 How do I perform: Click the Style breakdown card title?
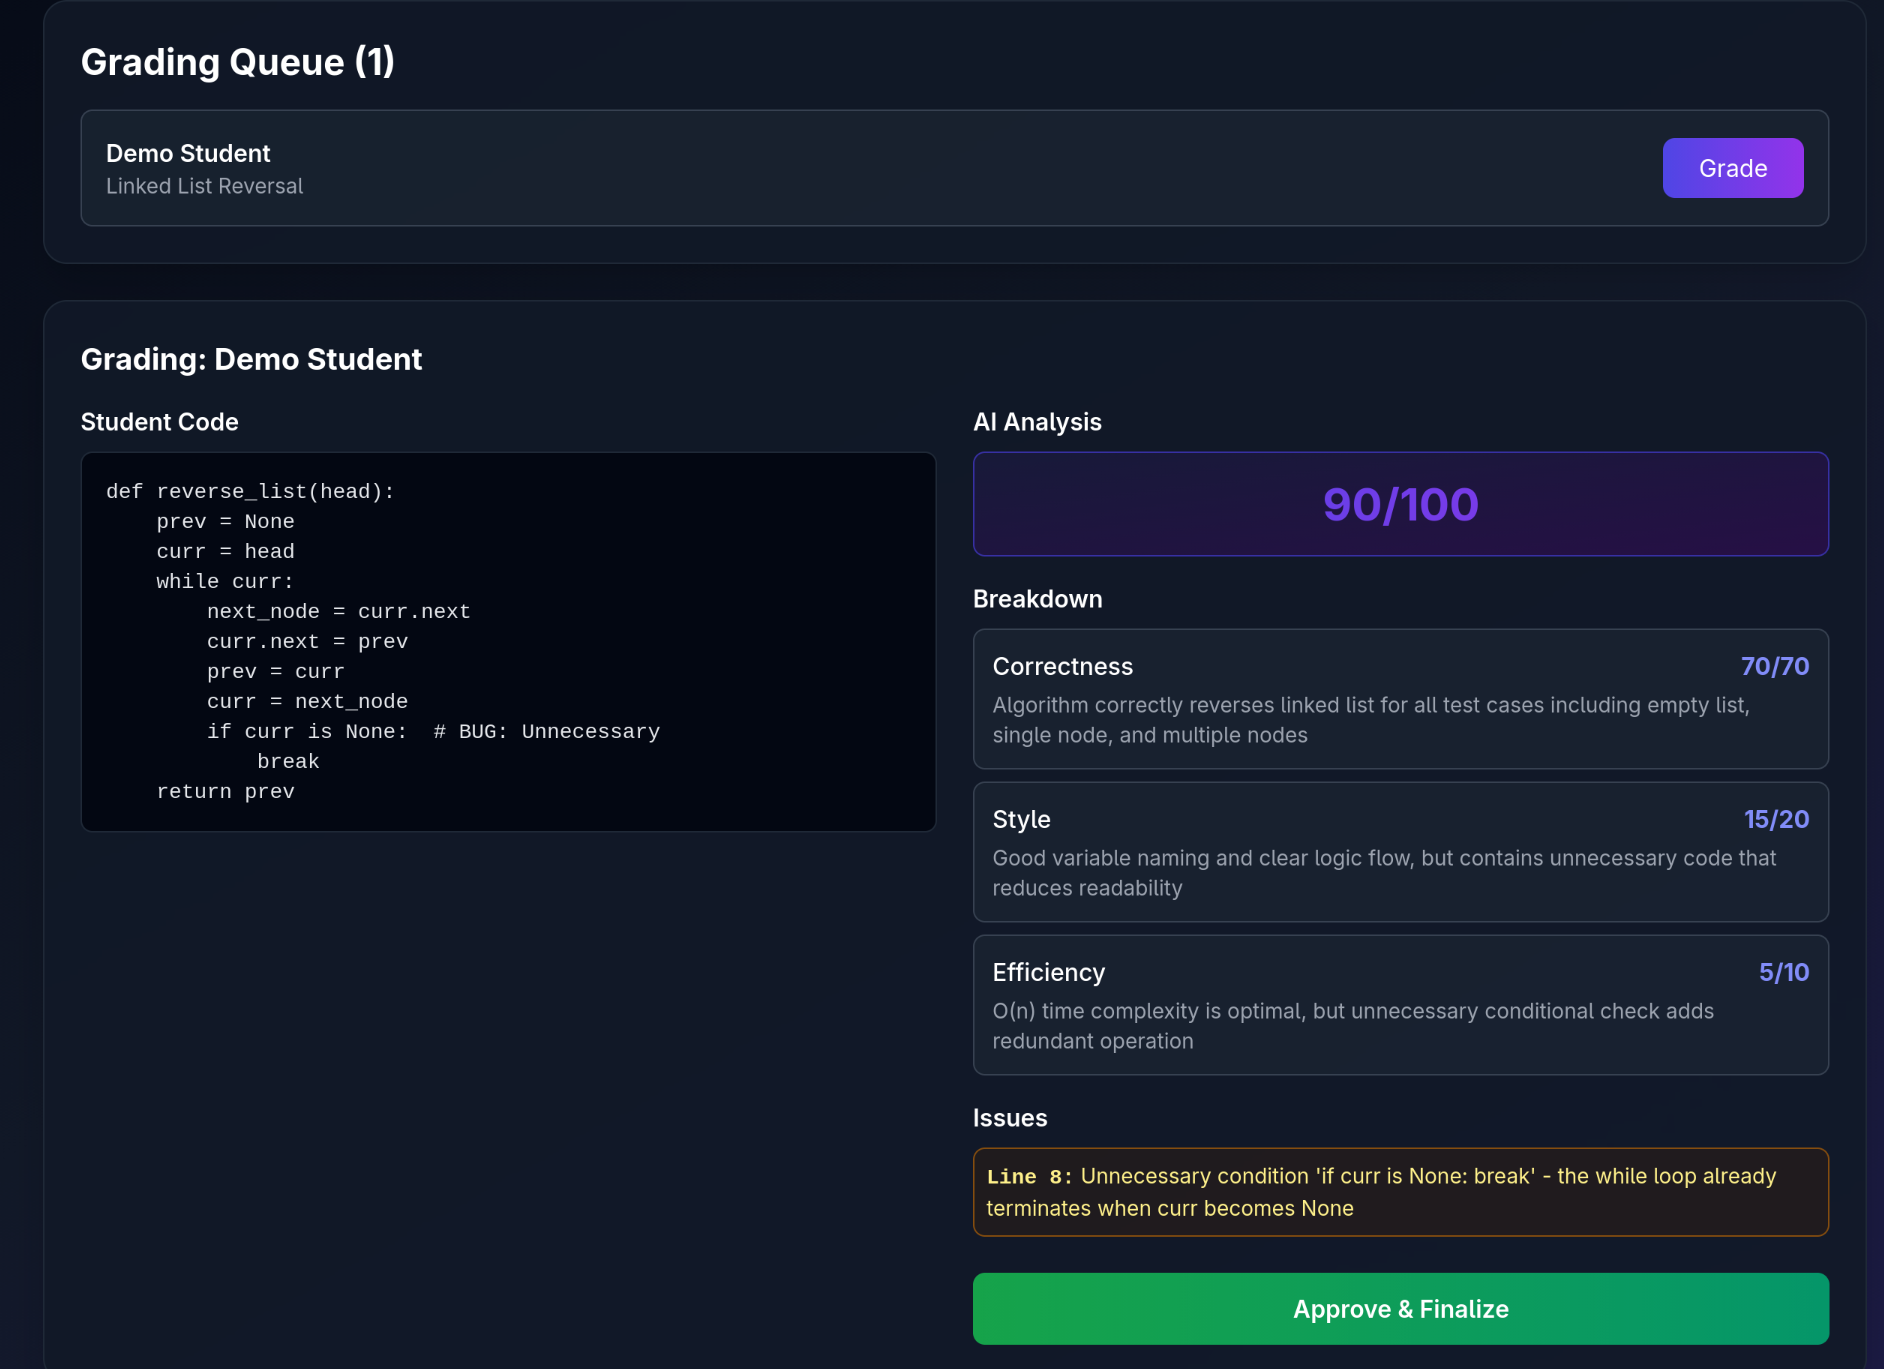point(1021,819)
